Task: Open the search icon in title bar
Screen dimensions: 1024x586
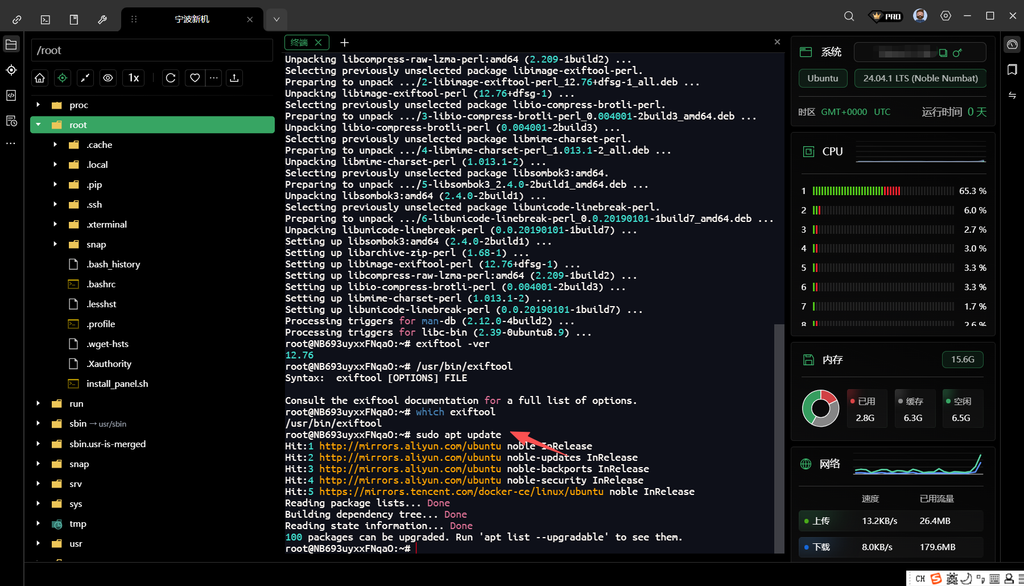Action: 848,16
